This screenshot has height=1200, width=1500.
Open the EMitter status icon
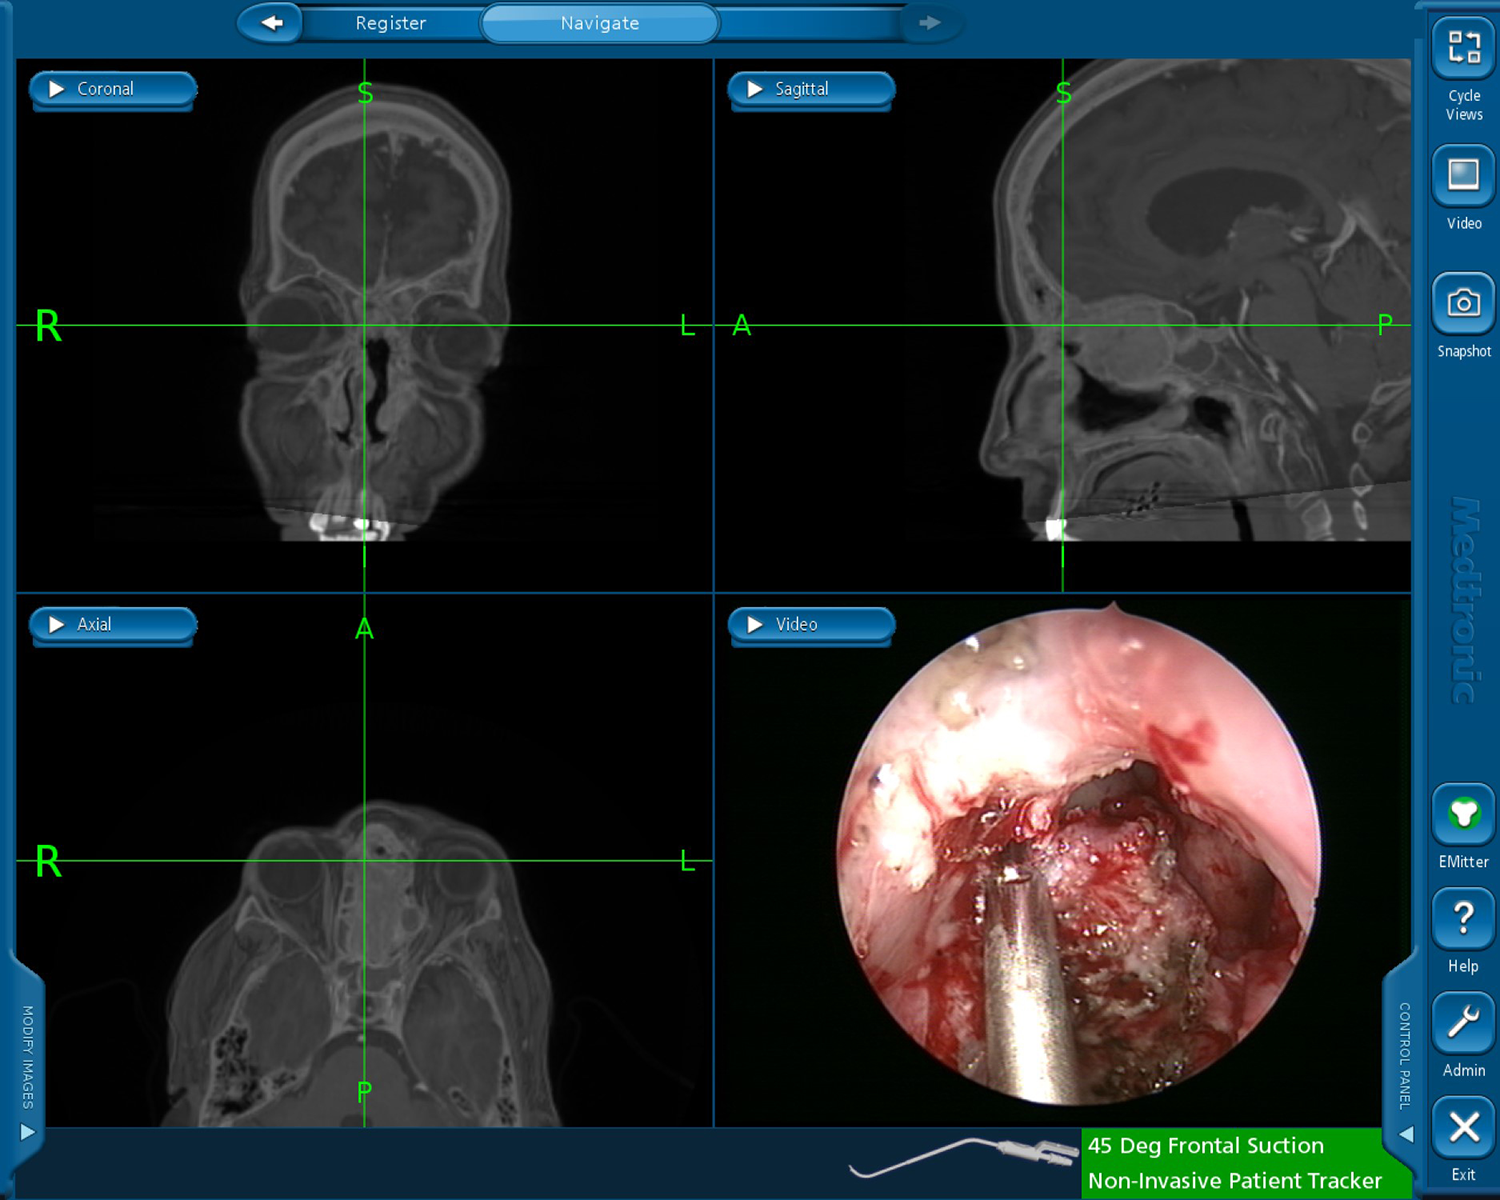click(x=1463, y=815)
